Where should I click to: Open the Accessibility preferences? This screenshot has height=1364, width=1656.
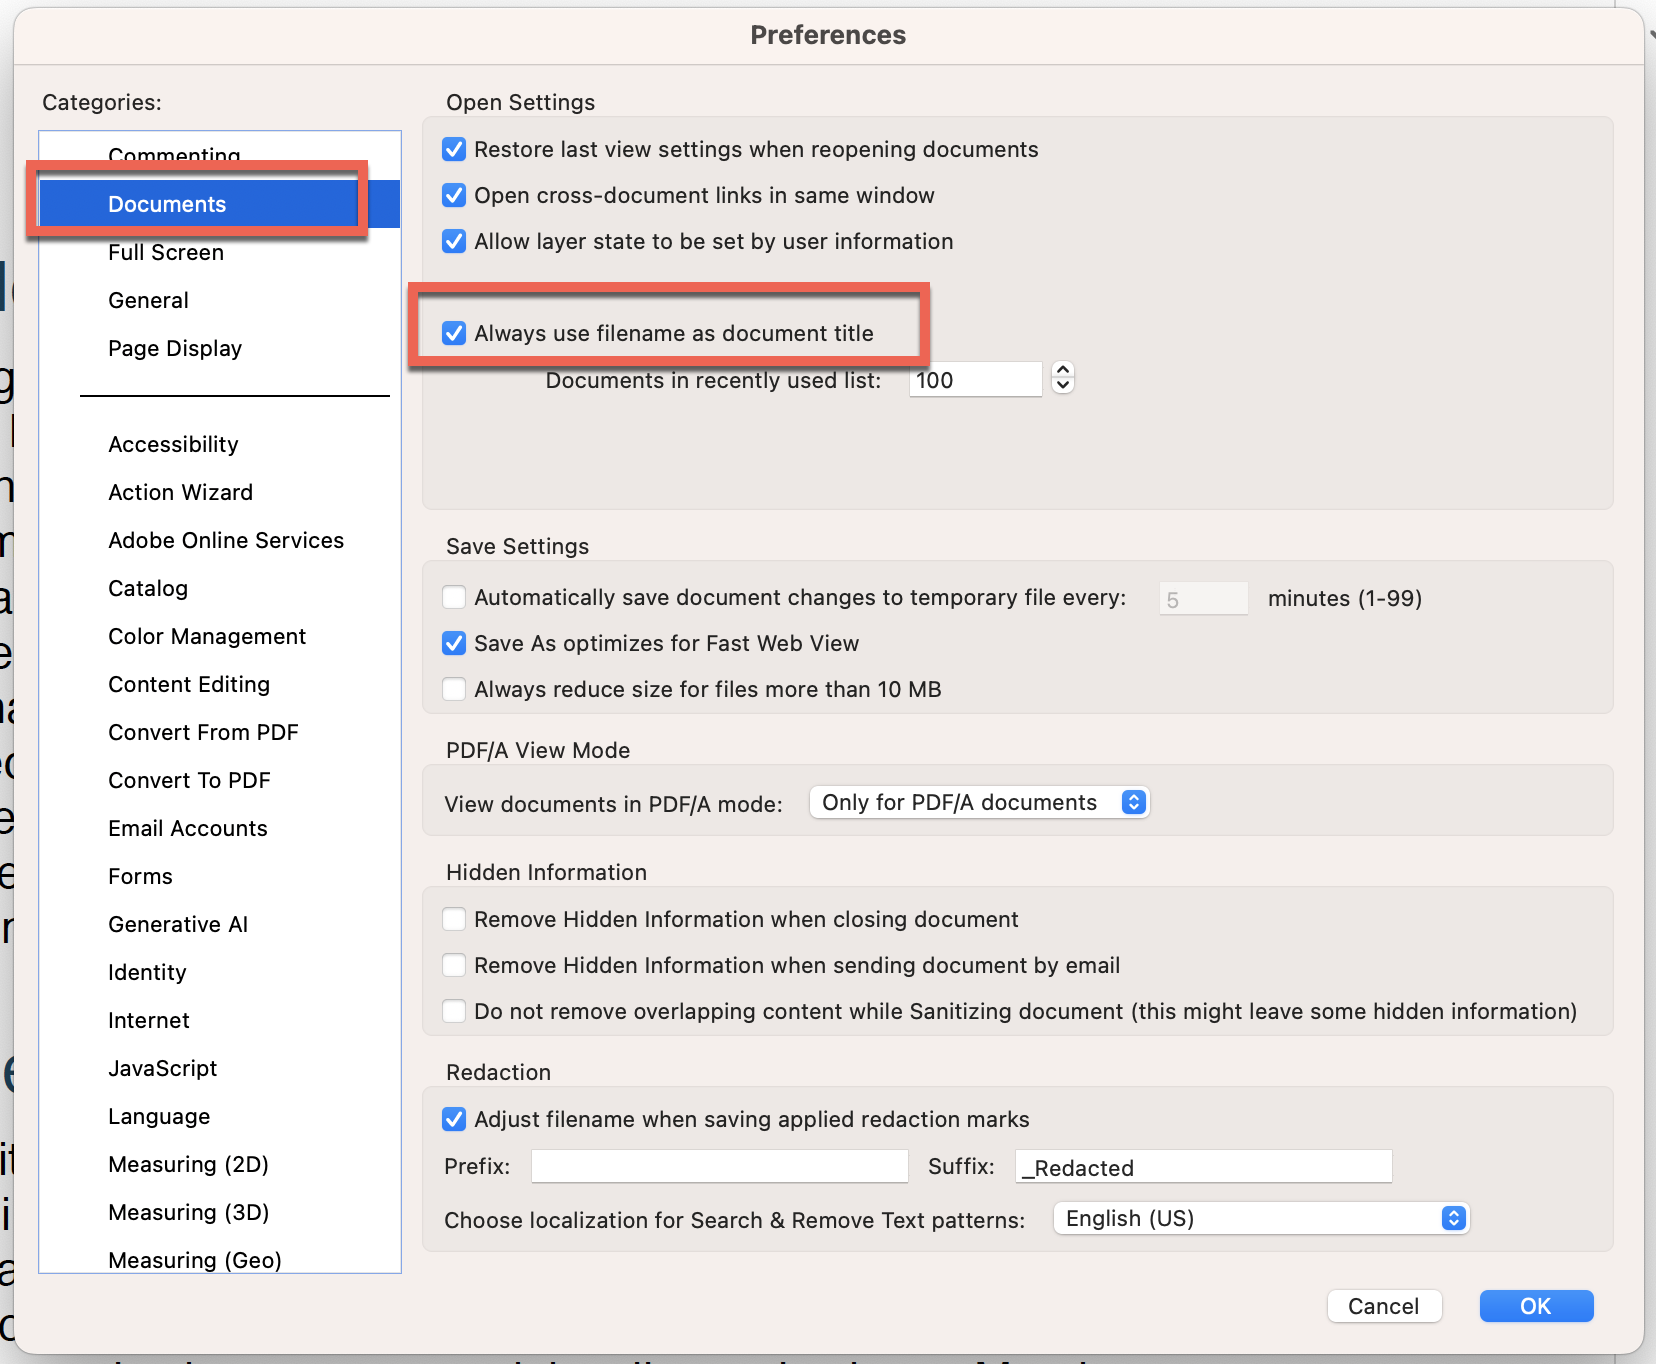[173, 443]
